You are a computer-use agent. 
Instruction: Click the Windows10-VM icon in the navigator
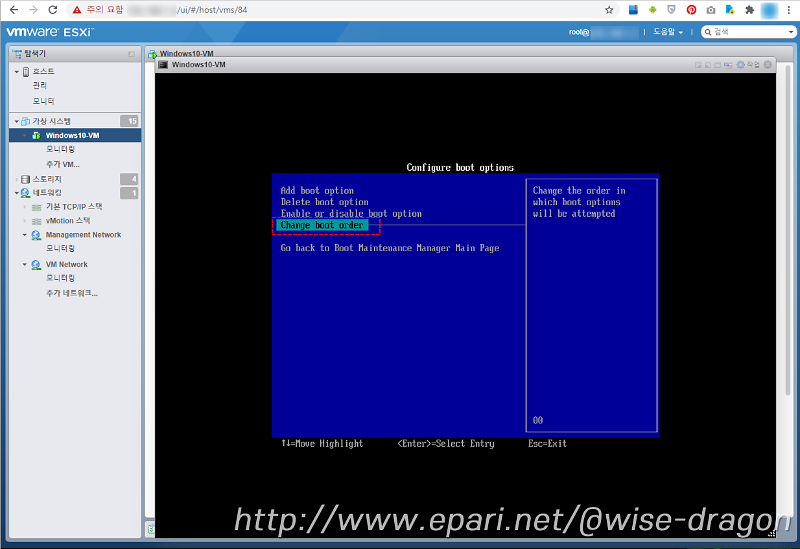36,135
